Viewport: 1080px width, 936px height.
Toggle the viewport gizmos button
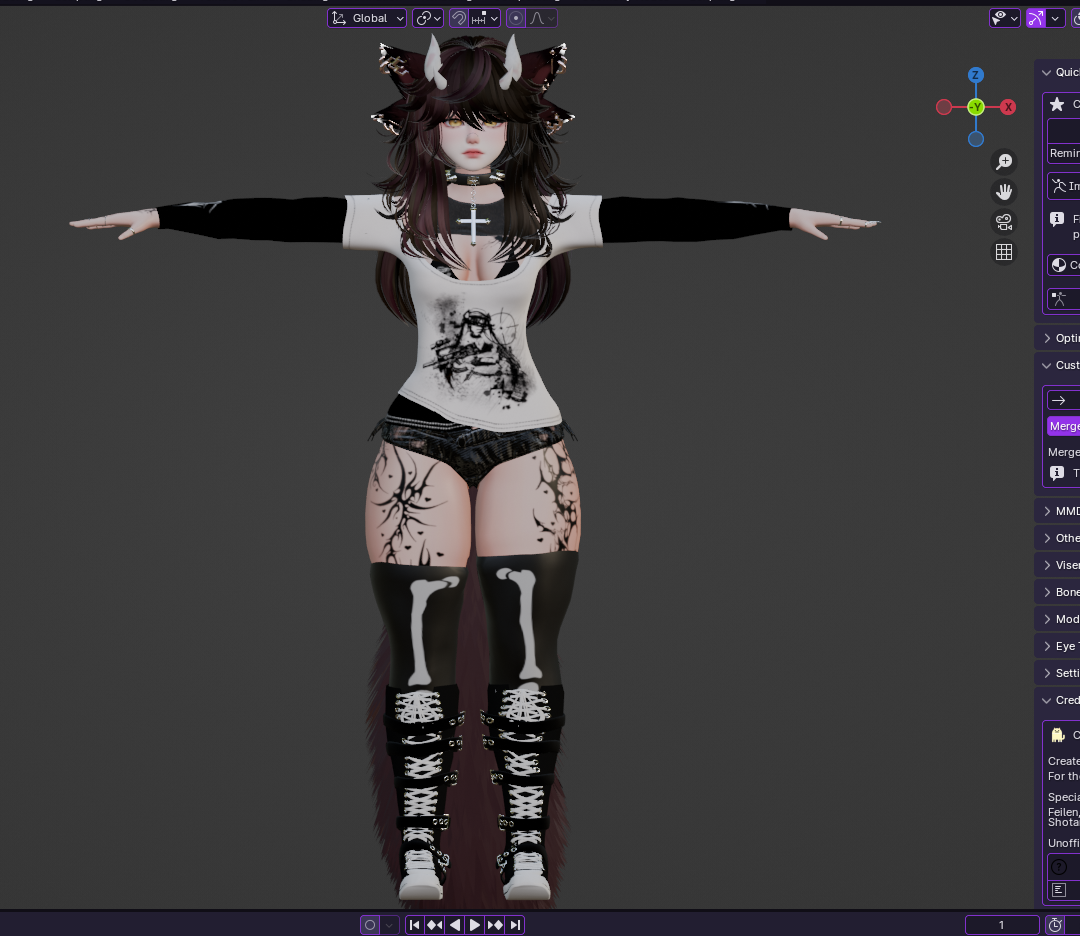[x=1035, y=18]
